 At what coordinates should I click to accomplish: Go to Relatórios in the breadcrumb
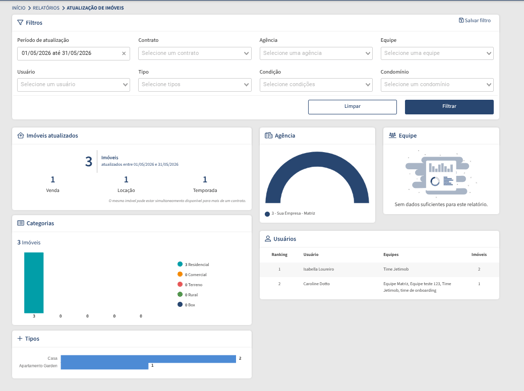tap(46, 8)
